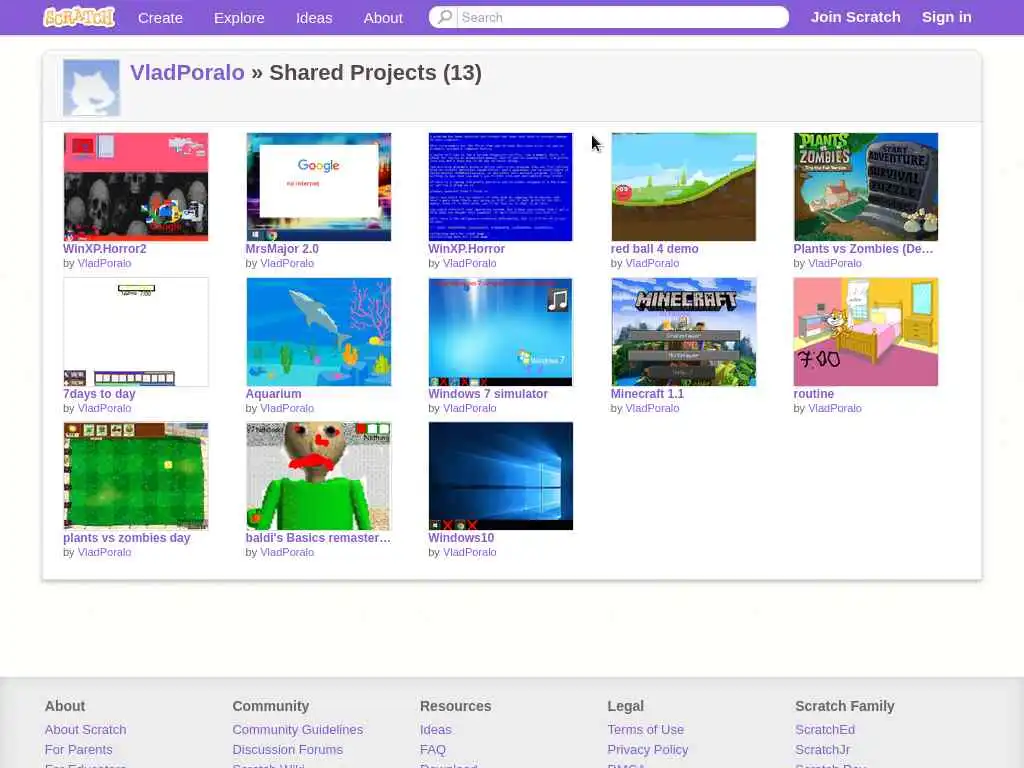
Task: Click the 7days to day title
Action: [x=99, y=394]
